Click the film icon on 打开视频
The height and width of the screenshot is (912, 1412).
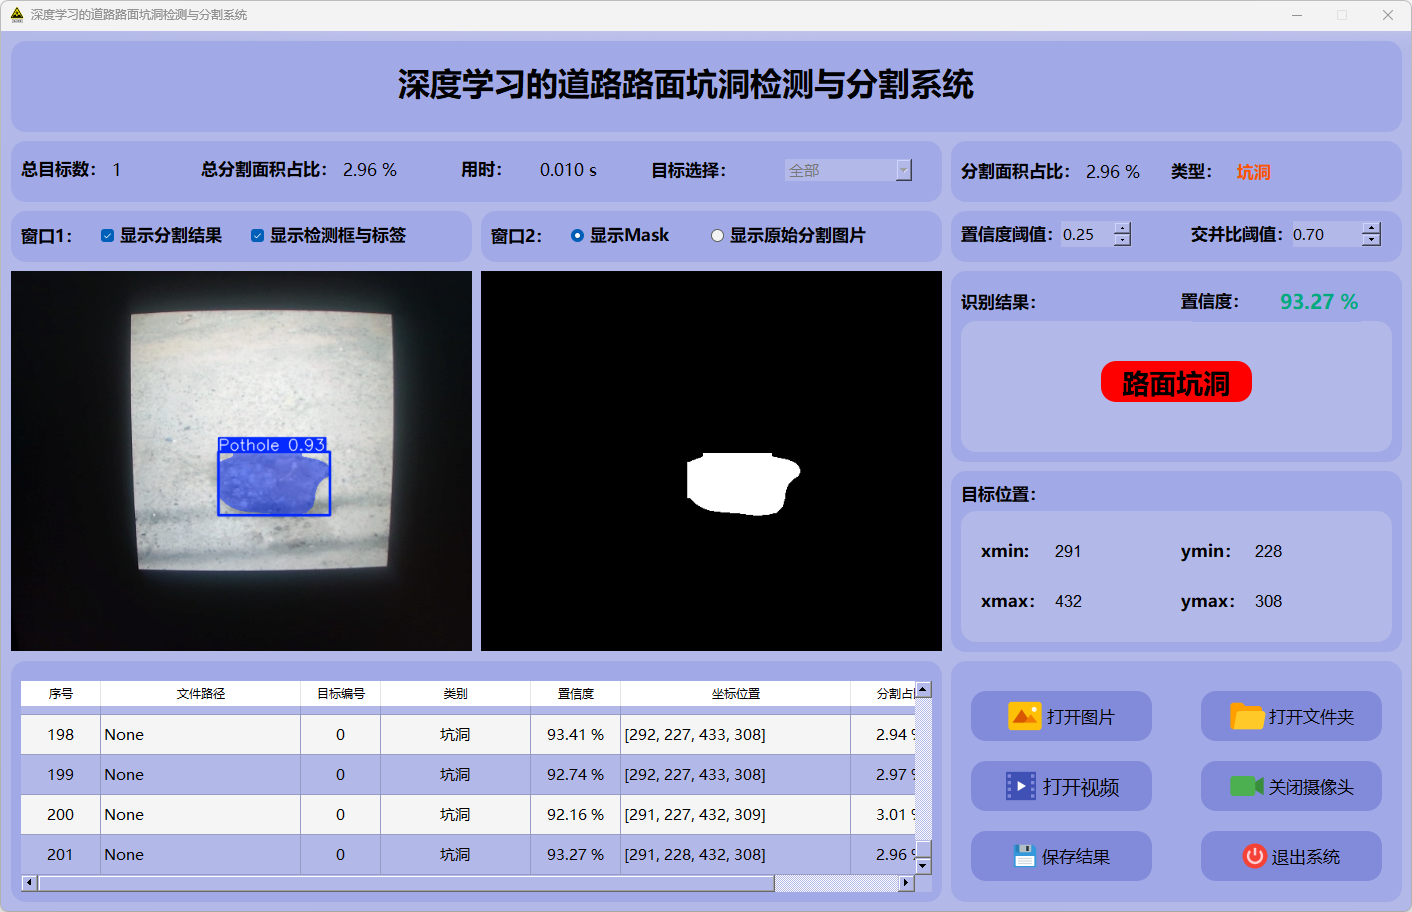tap(1020, 787)
